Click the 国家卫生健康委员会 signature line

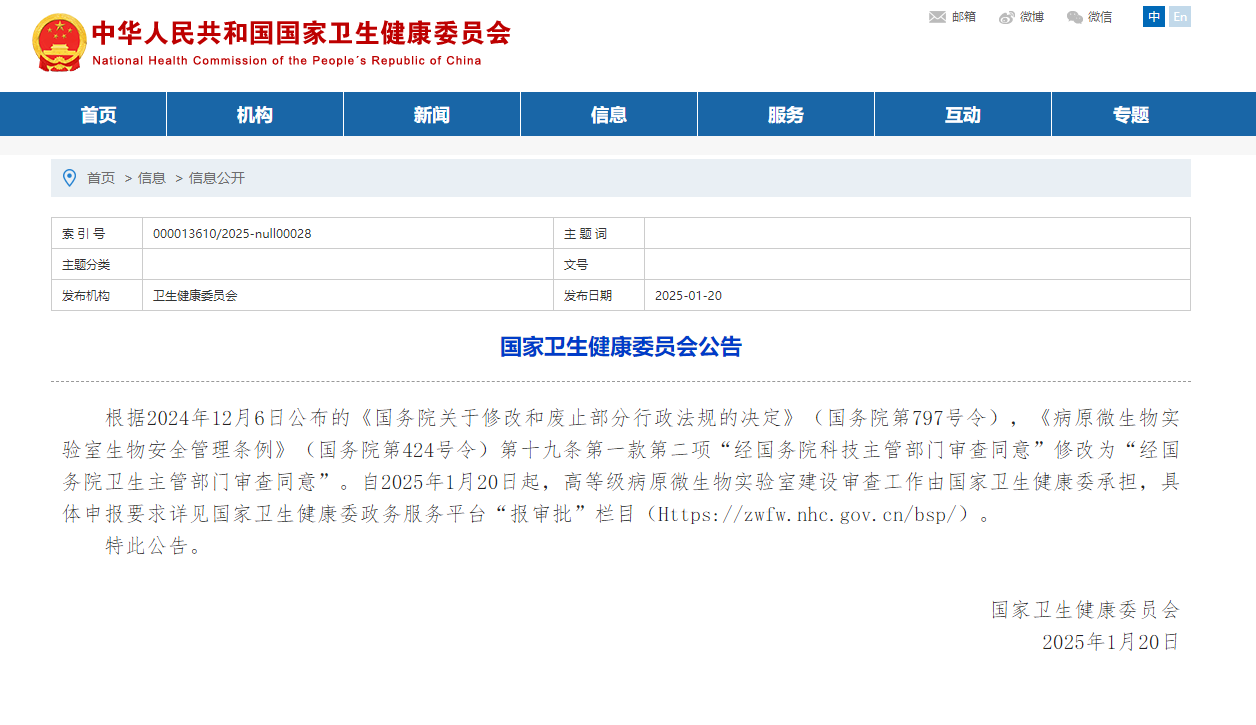[1086, 610]
